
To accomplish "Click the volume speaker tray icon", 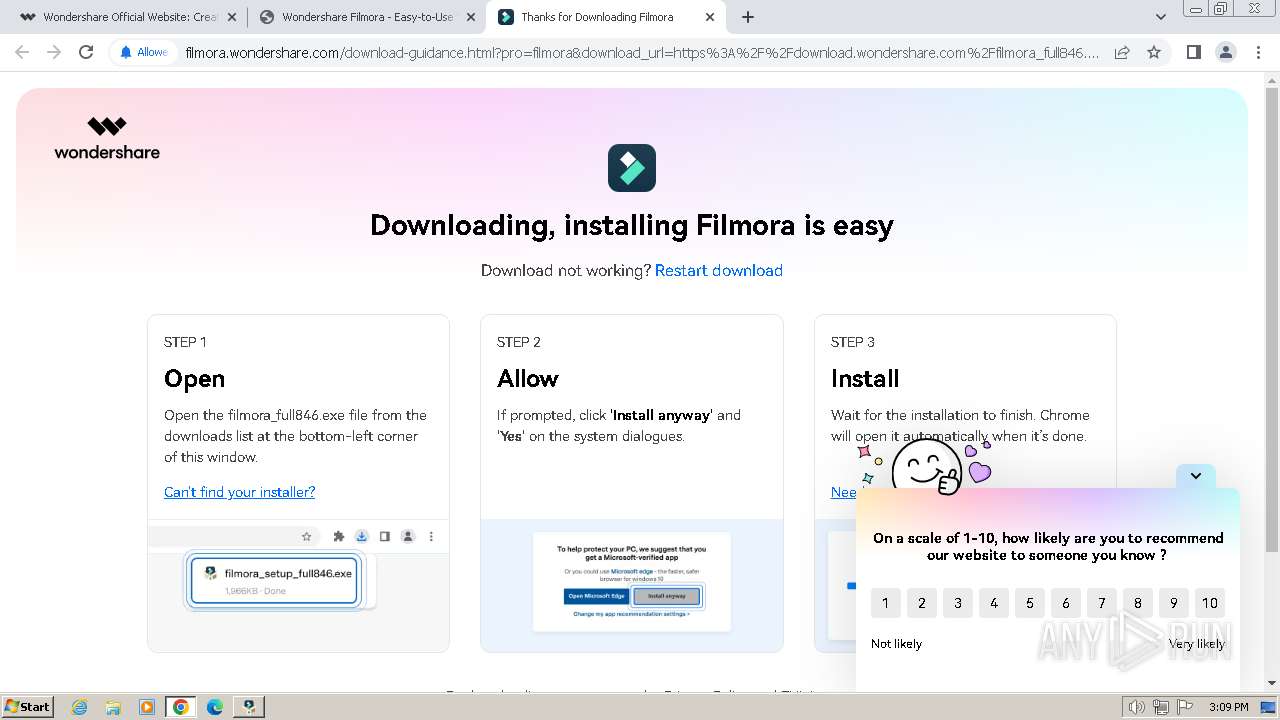I will [x=1136, y=707].
